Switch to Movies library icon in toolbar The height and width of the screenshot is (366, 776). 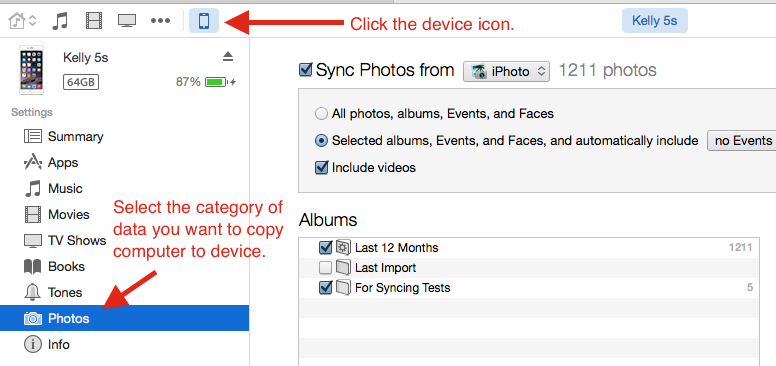tap(94, 21)
